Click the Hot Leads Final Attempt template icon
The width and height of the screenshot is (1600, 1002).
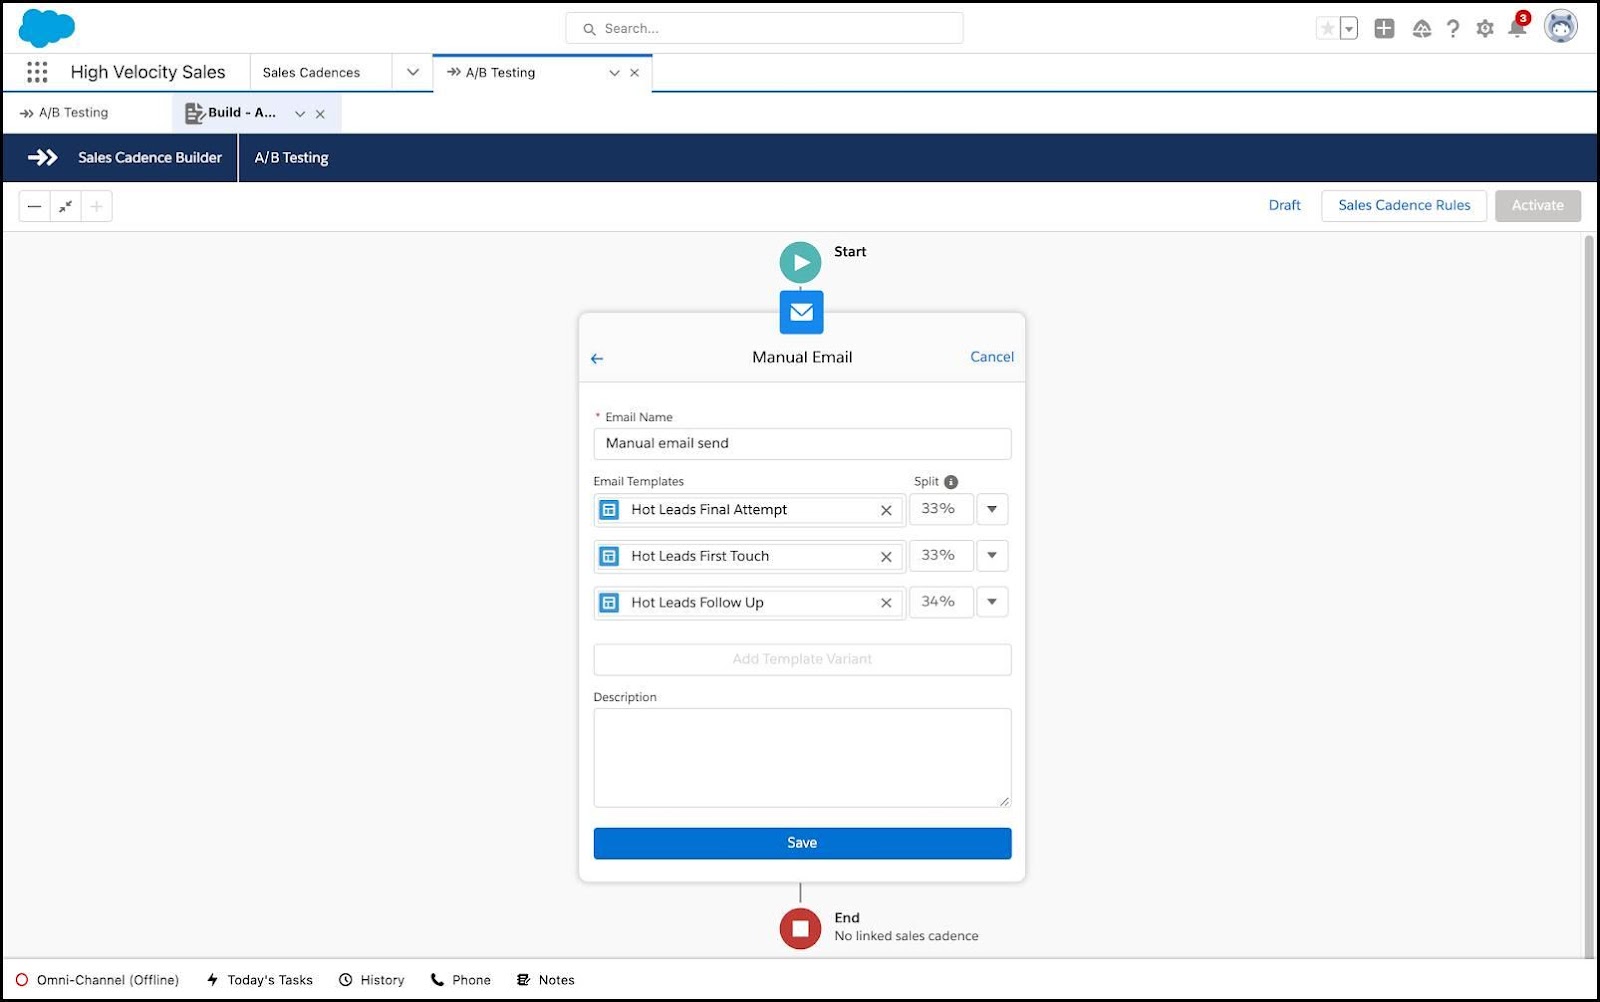pyautogui.click(x=609, y=510)
